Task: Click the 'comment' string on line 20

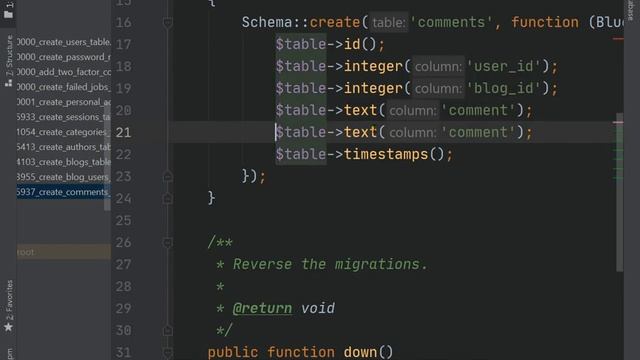Action: [x=478, y=110]
